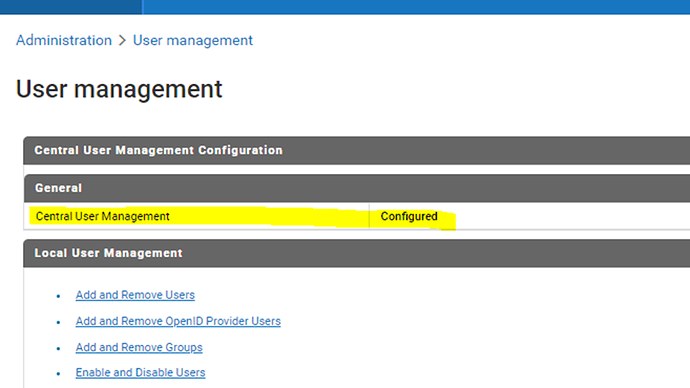This screenshot has height=388, width=690.
Task: Click bullet beside Add and Remove Users
Action: point(59,296)
